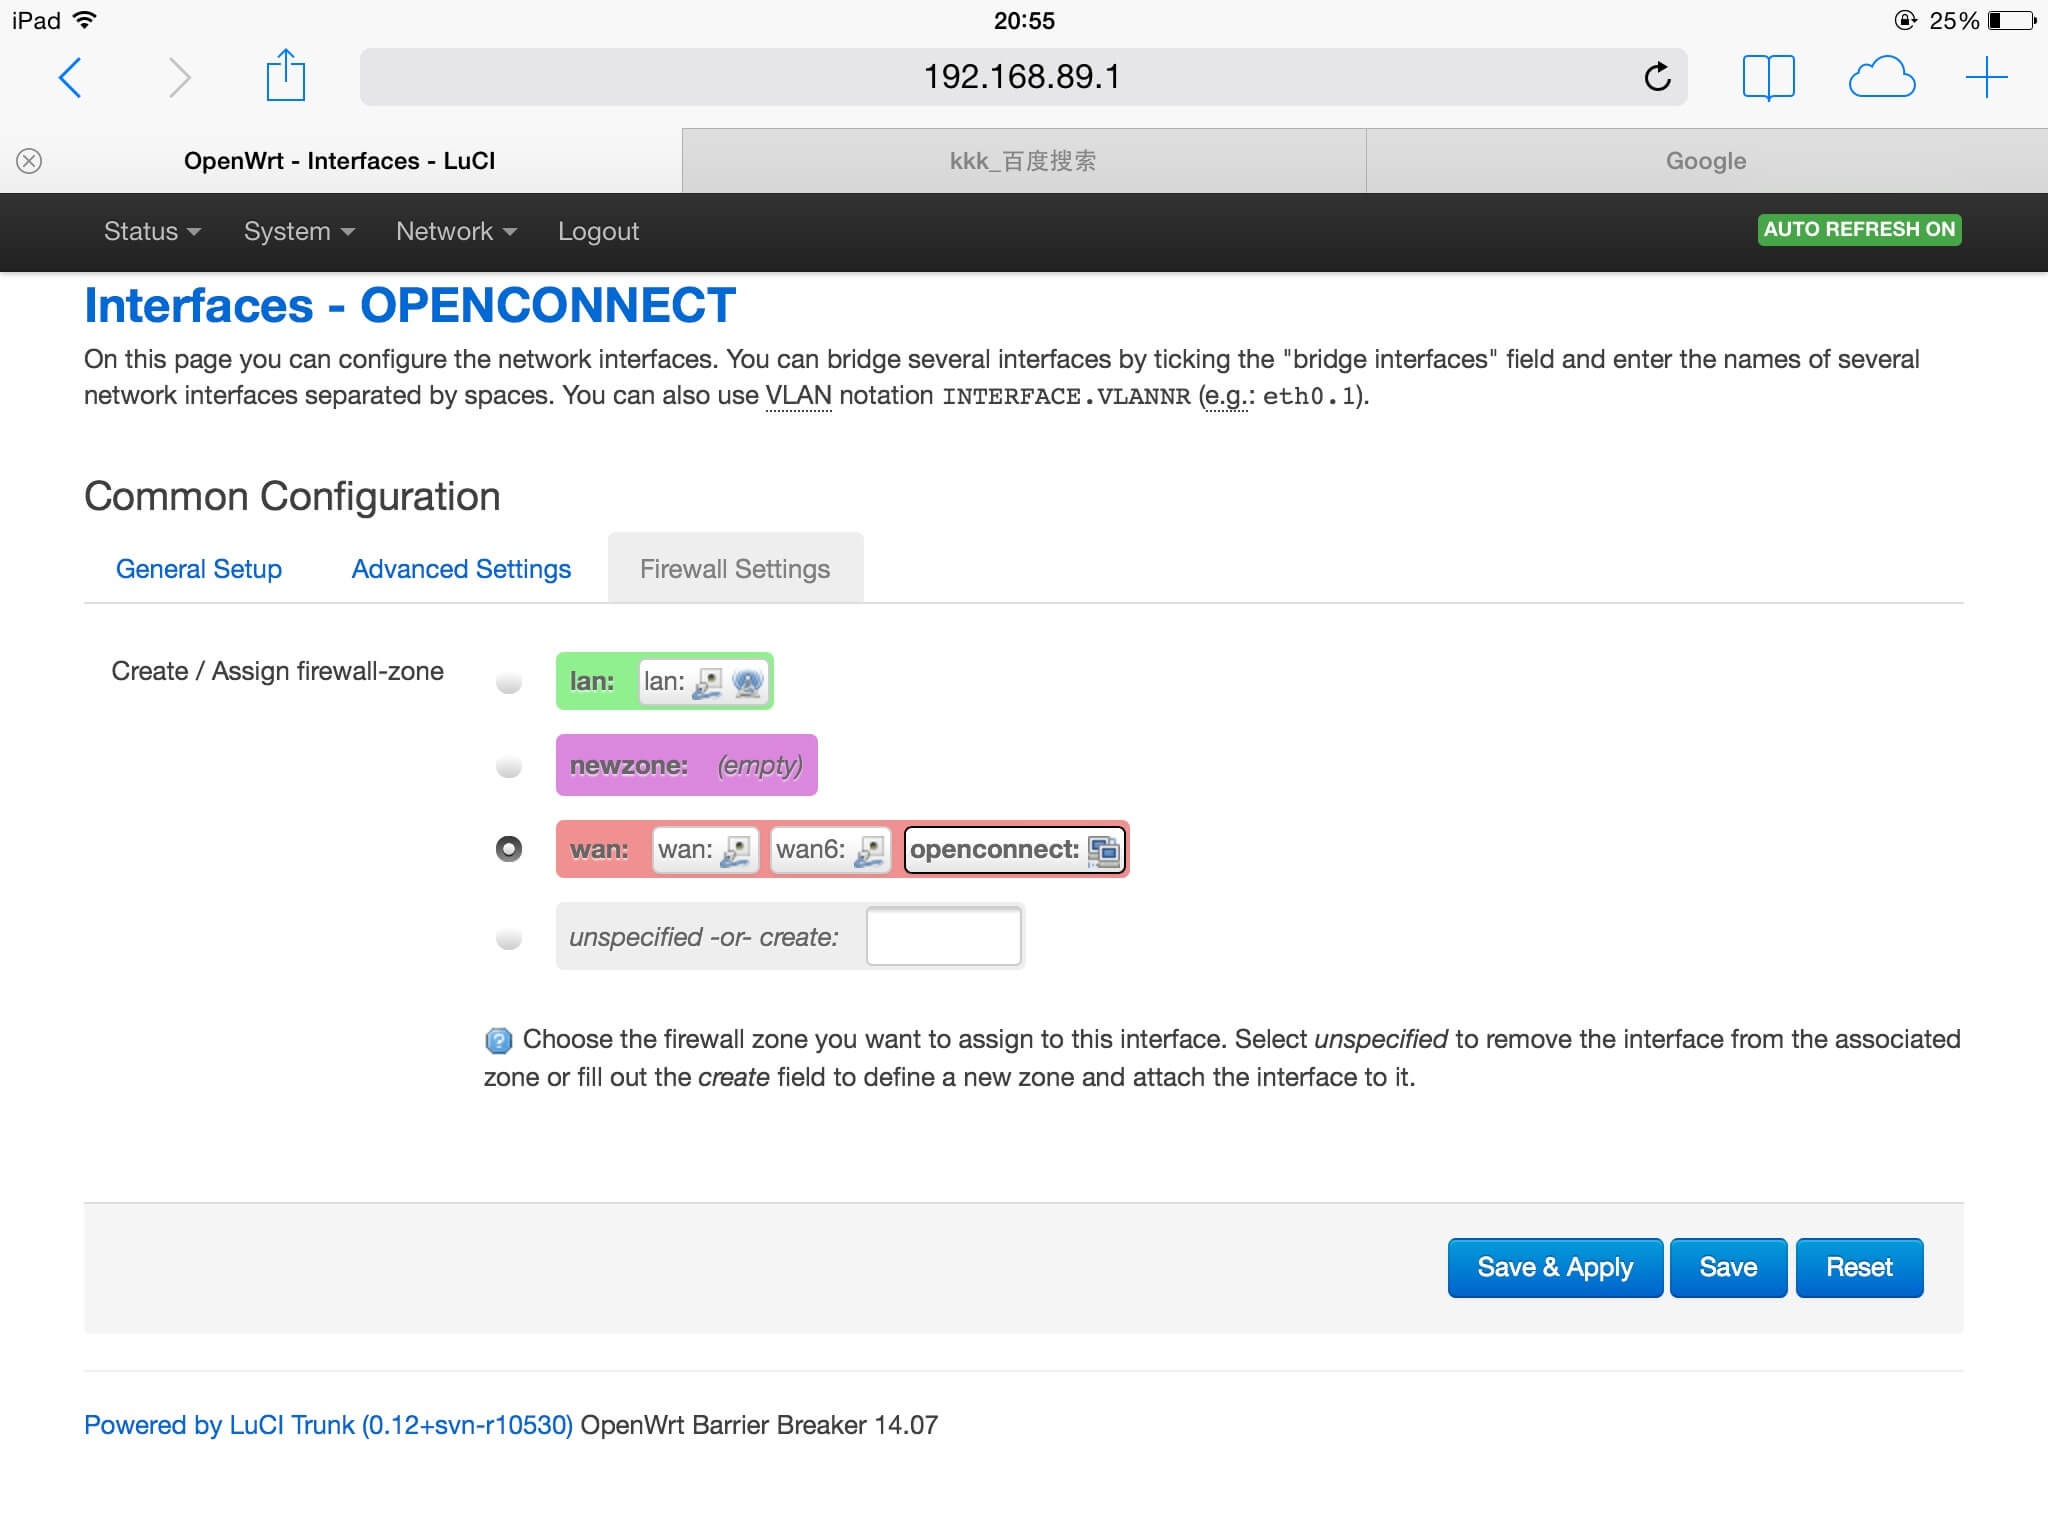Close the OpenWrt tab with X icon
Viewport: 2048px width, 1536px height.
pos(29,161)
